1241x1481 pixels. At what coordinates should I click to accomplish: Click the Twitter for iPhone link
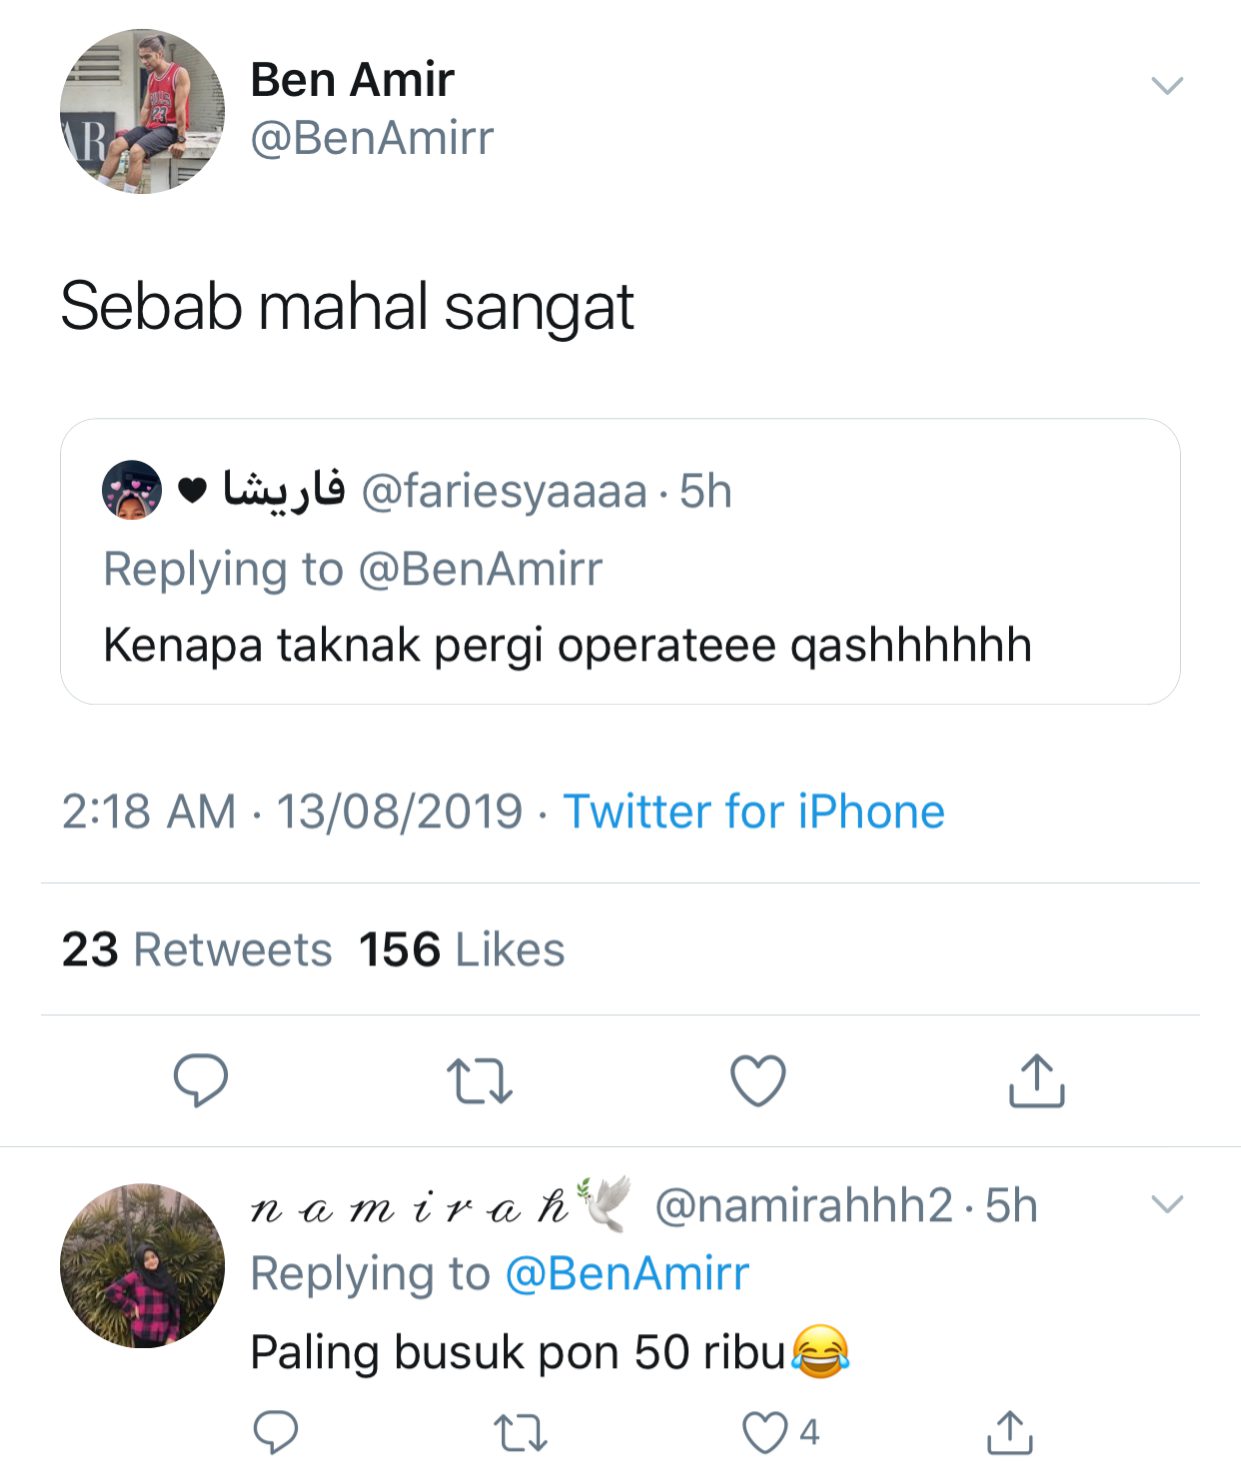point(753,811)
